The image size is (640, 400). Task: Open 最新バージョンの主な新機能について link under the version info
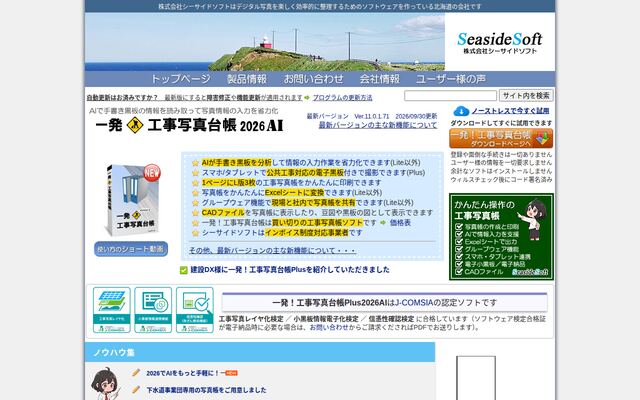point(378,125)
